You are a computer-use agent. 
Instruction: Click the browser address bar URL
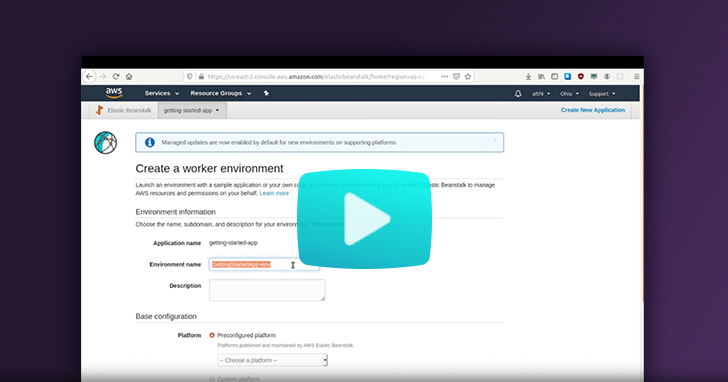[316, 77]
